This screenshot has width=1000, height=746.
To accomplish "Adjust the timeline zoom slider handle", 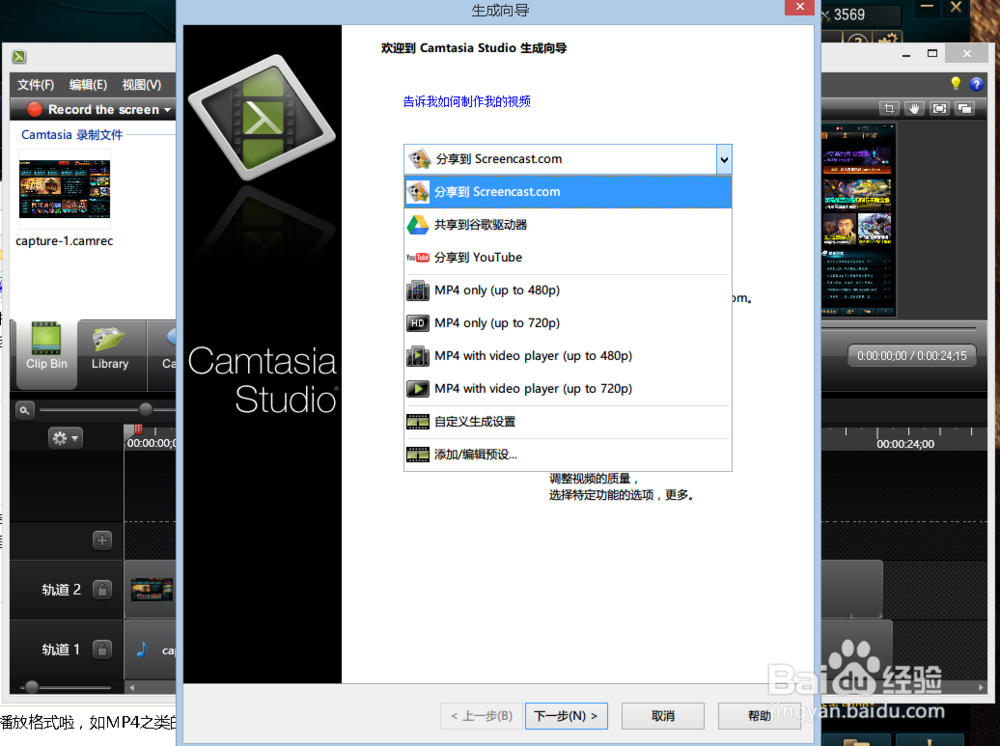I will click(x=145, y=409).
